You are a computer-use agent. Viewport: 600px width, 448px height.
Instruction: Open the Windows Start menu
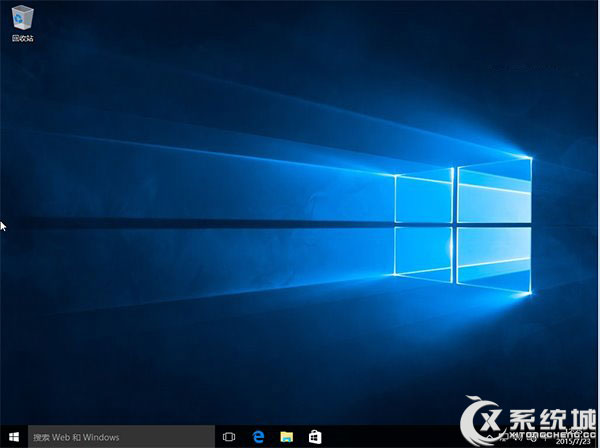(x=14, y=437)
